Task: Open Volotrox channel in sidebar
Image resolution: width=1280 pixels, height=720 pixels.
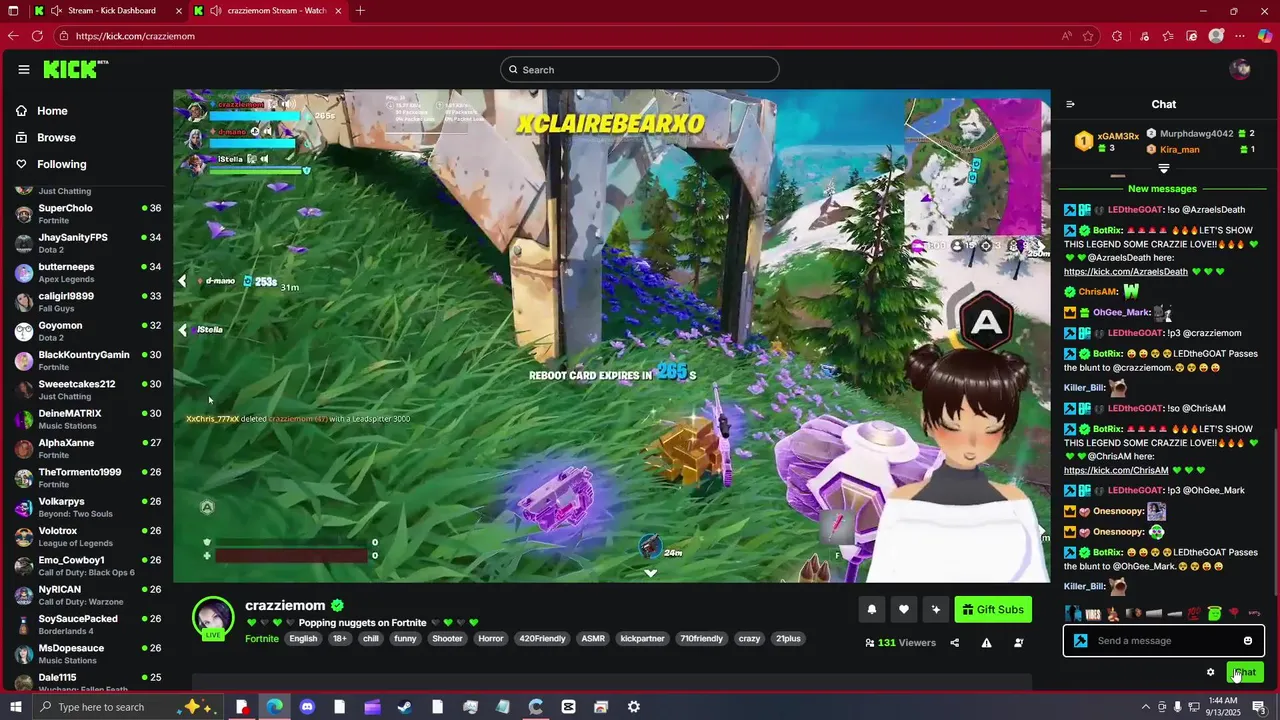Action: click(88, 536)
